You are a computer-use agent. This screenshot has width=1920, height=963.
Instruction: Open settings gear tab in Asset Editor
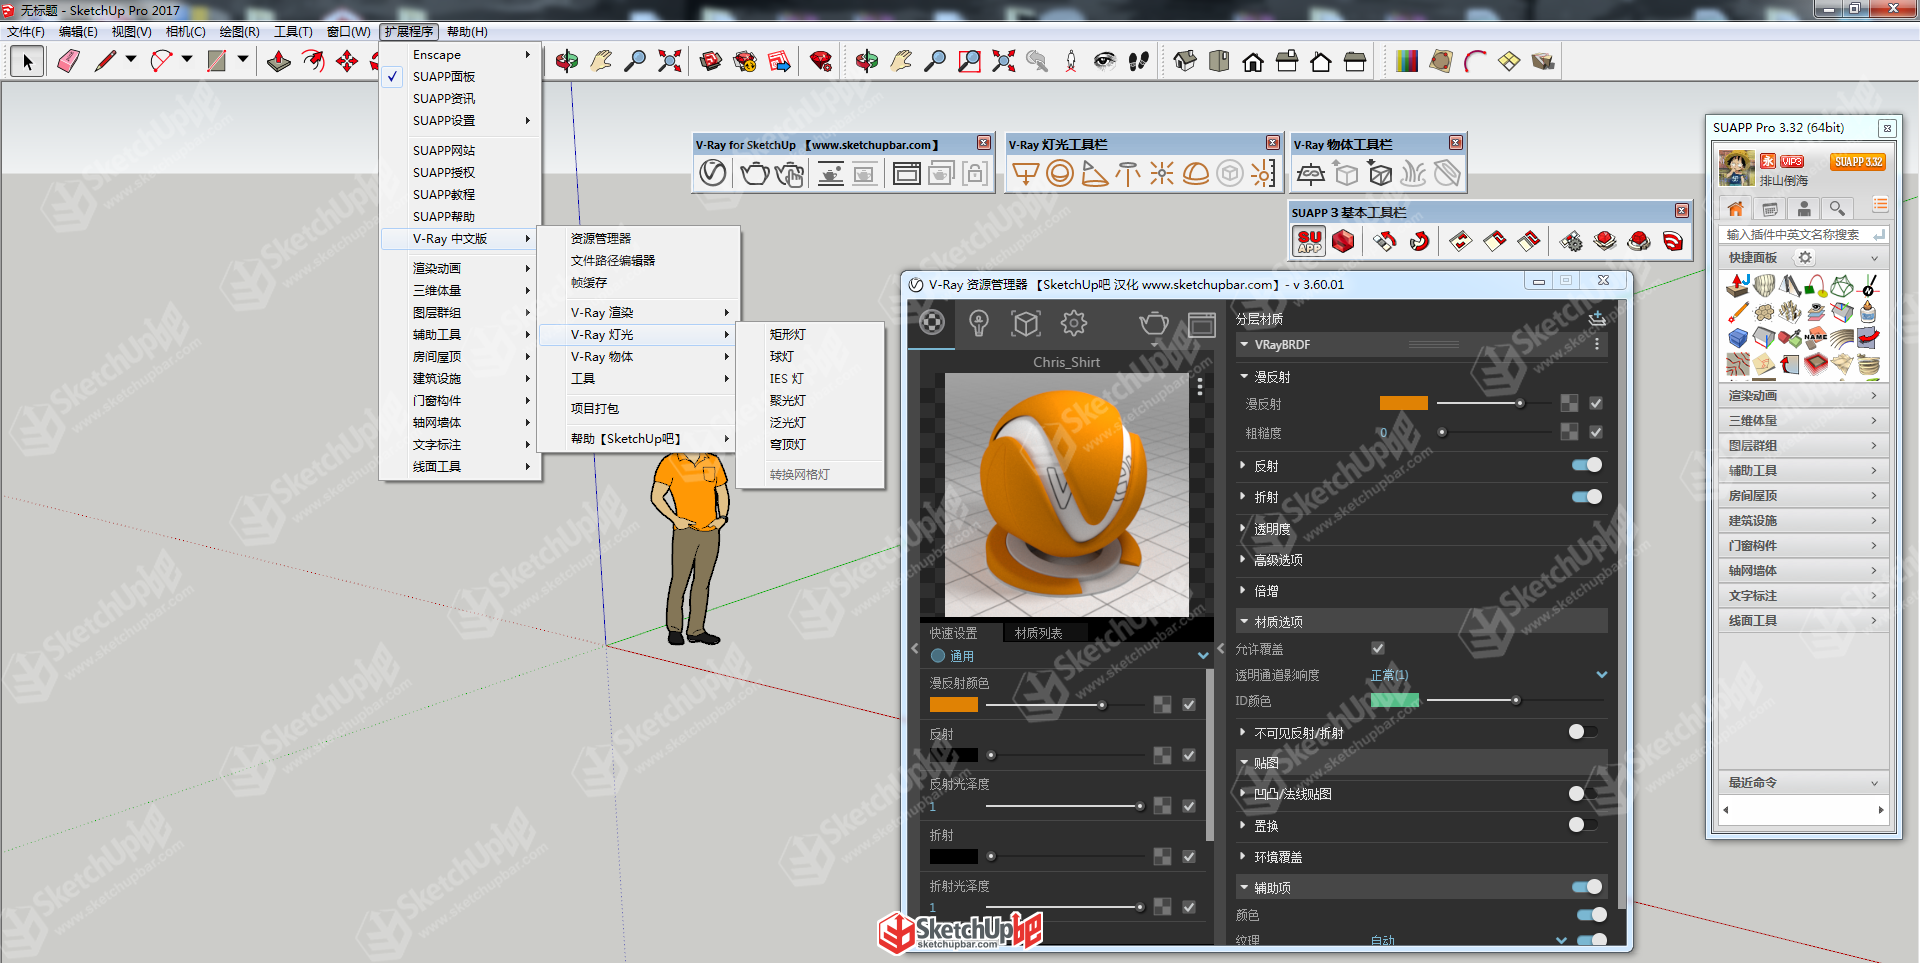1074,323
